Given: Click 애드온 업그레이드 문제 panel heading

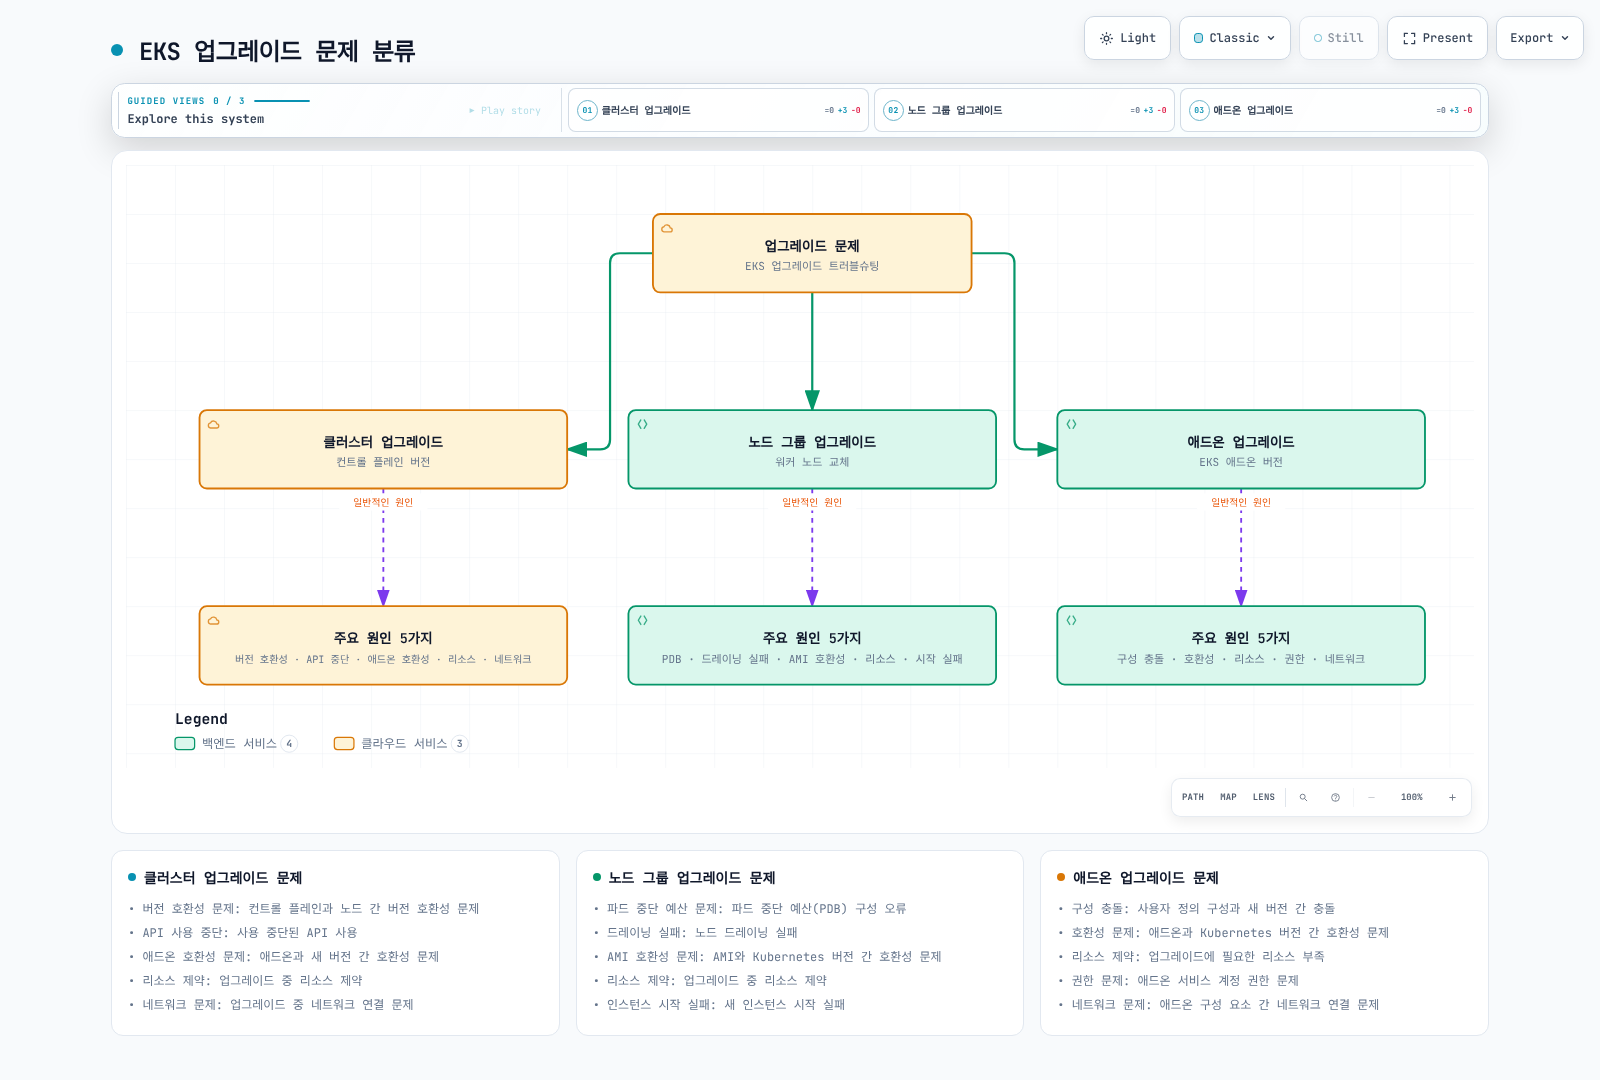Looking at the screenshot, I should pos(1146,878).
